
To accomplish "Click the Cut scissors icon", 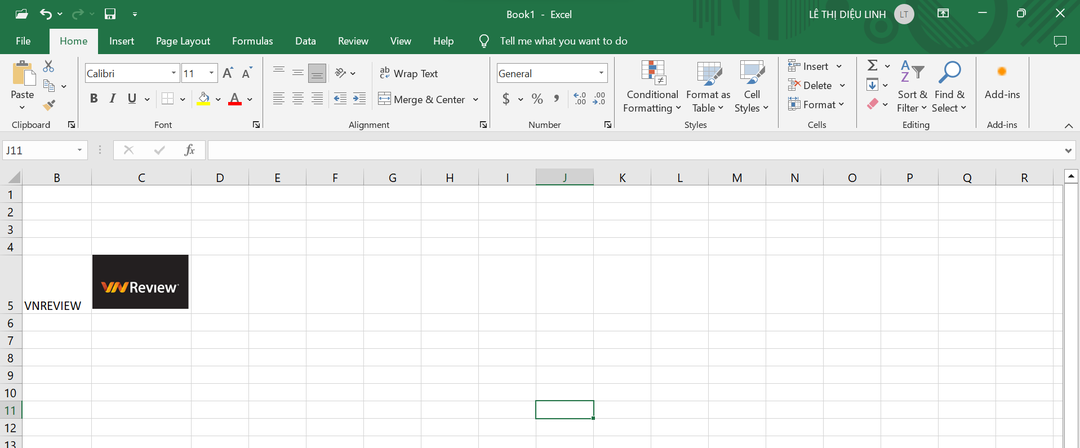I will coord(48,66).
